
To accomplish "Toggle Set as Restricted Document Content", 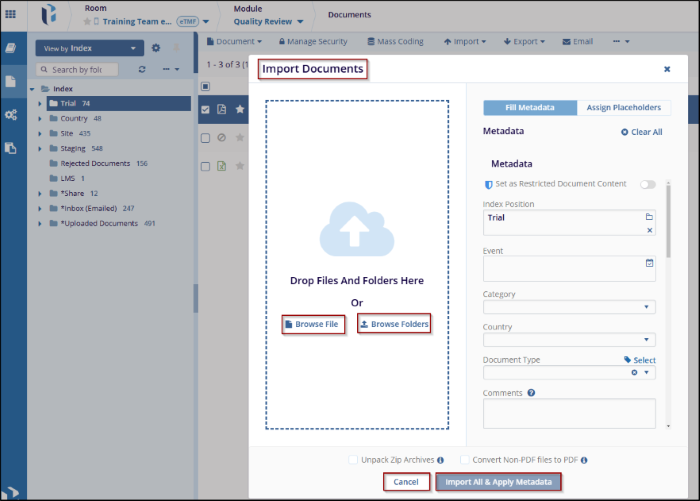I will coord(648,184).
